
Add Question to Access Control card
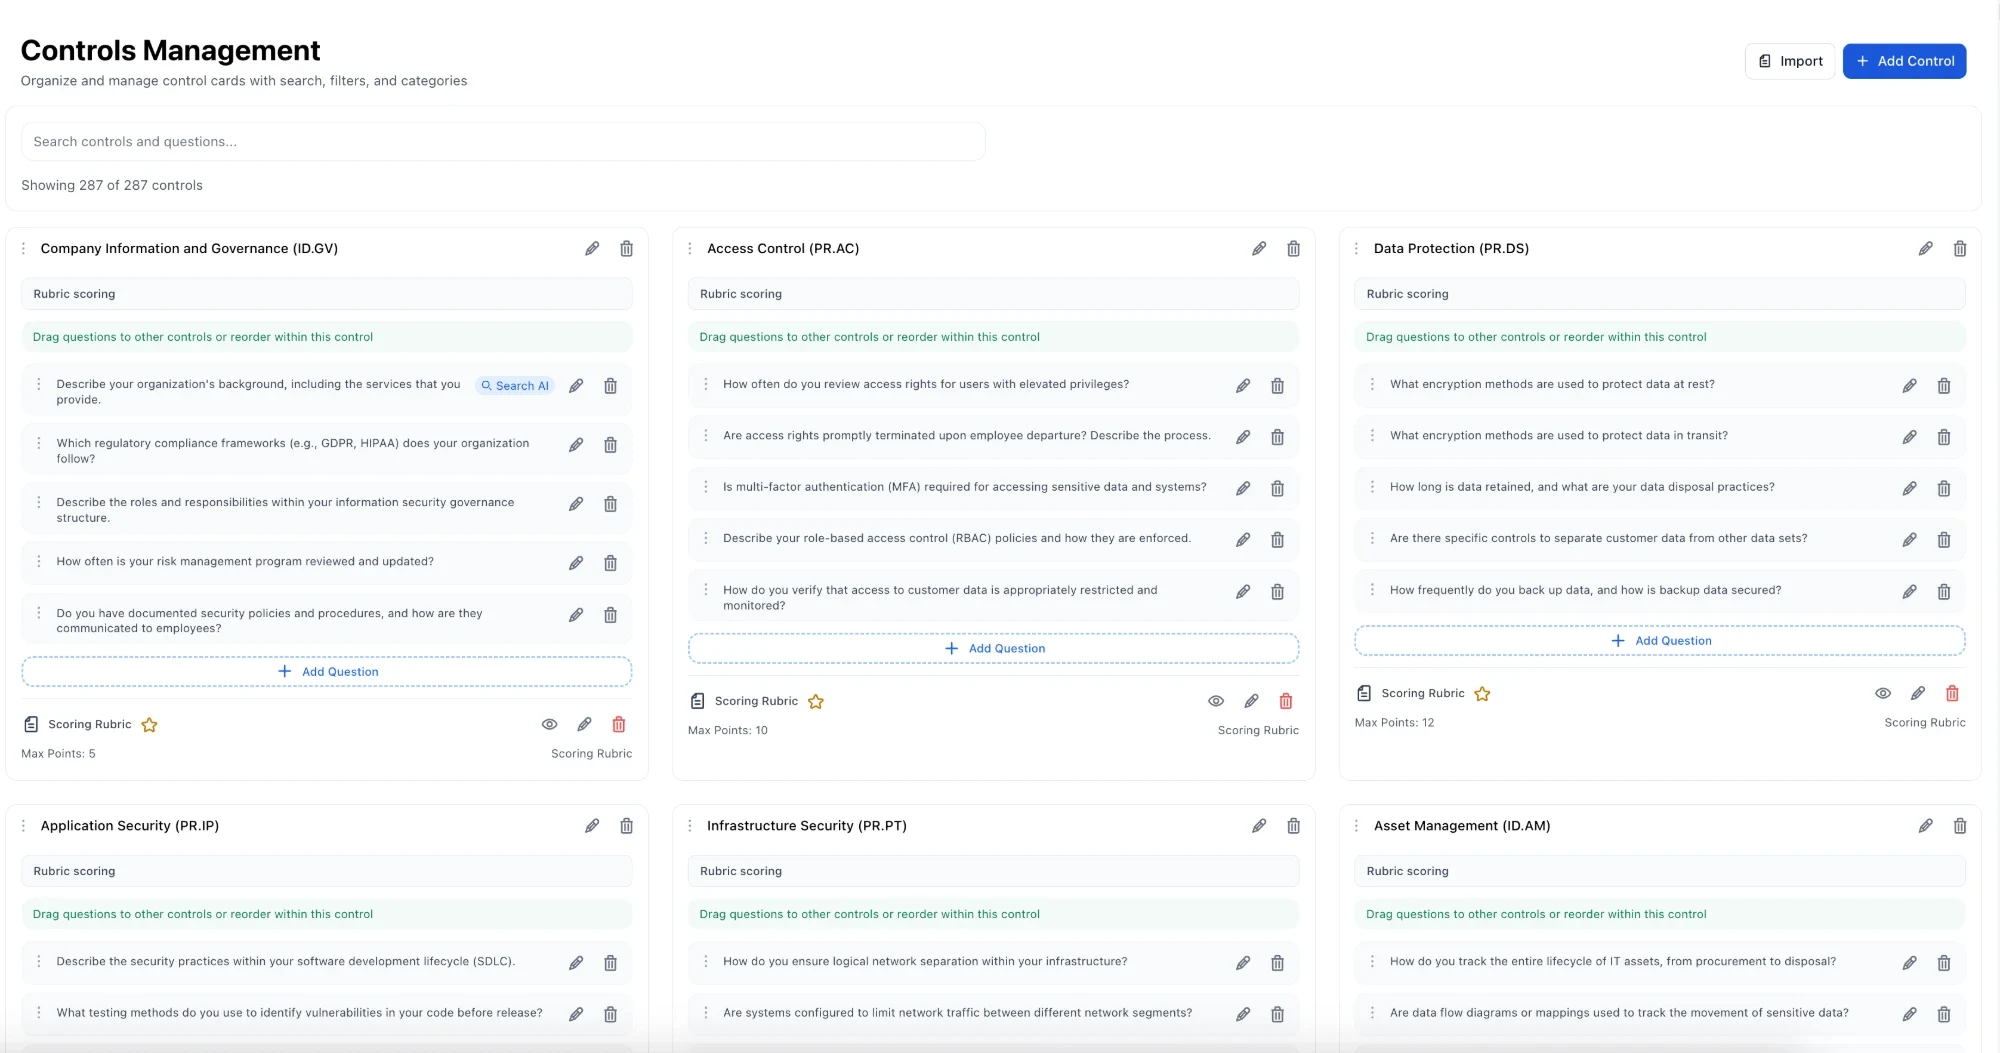(x=993, y=649)
